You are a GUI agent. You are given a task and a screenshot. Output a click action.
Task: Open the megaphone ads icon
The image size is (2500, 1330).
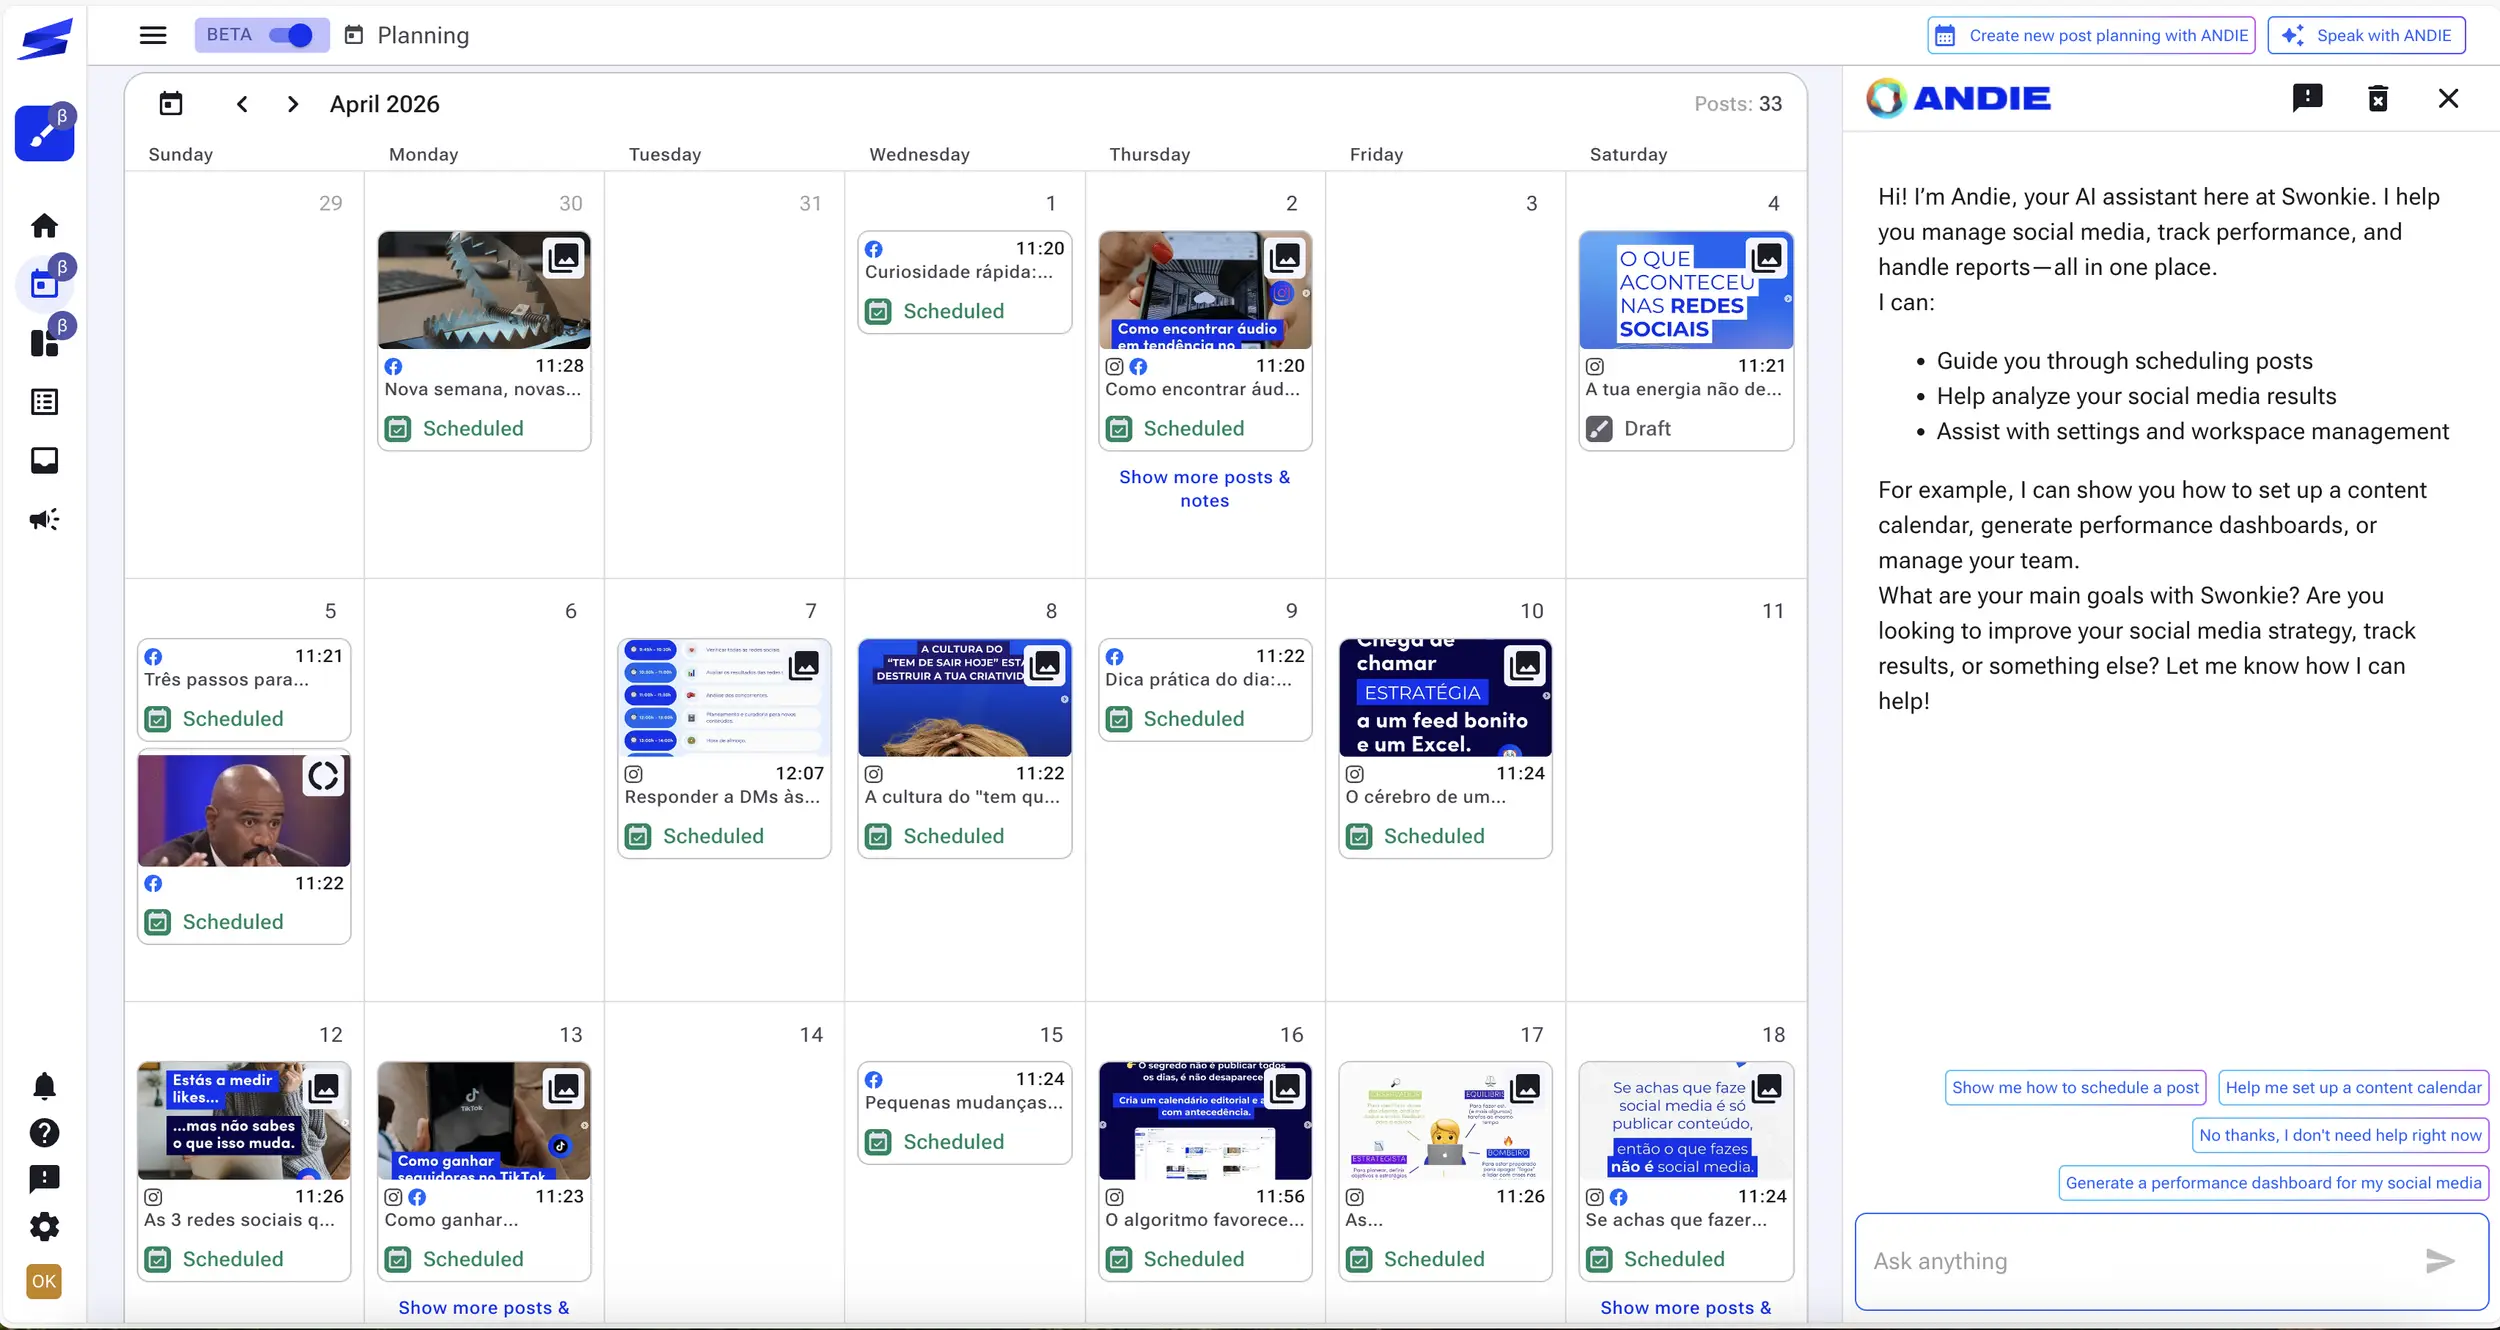[x=44, y=519]
